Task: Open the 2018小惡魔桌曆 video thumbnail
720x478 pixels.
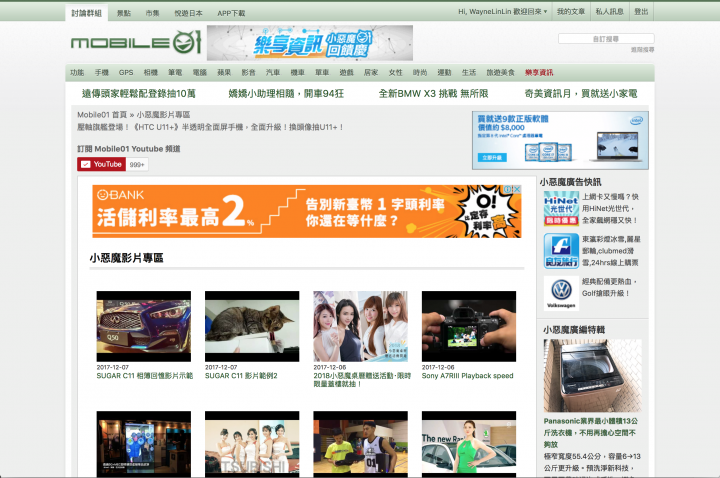Action: click(x=360, y=326)
